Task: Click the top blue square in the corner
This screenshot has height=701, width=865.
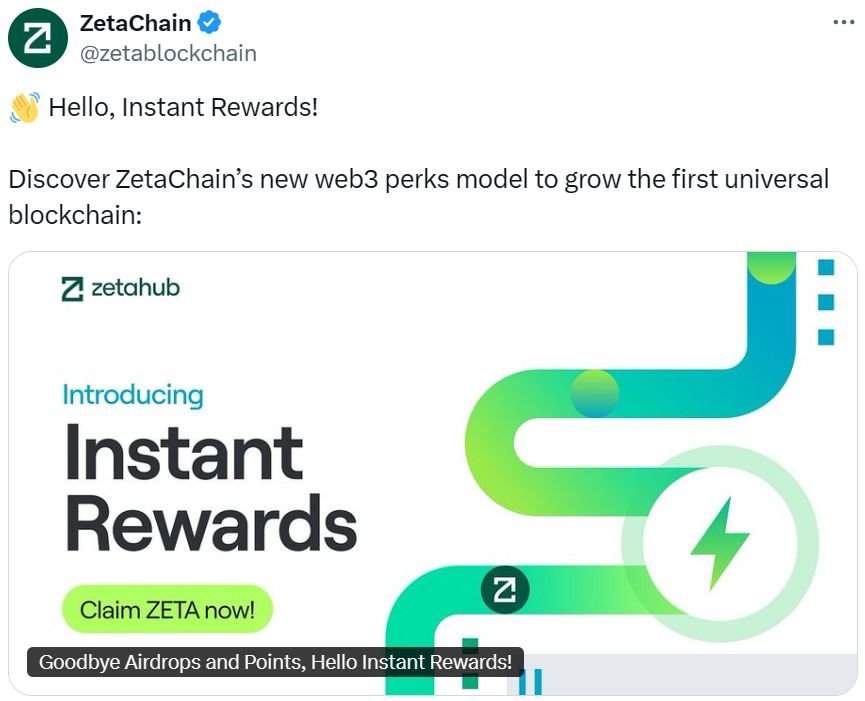Action: click(826, 267)
